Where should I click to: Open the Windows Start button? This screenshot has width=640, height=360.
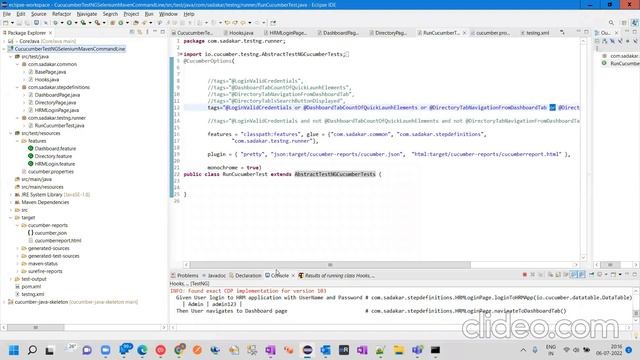(x=14, y=350)
